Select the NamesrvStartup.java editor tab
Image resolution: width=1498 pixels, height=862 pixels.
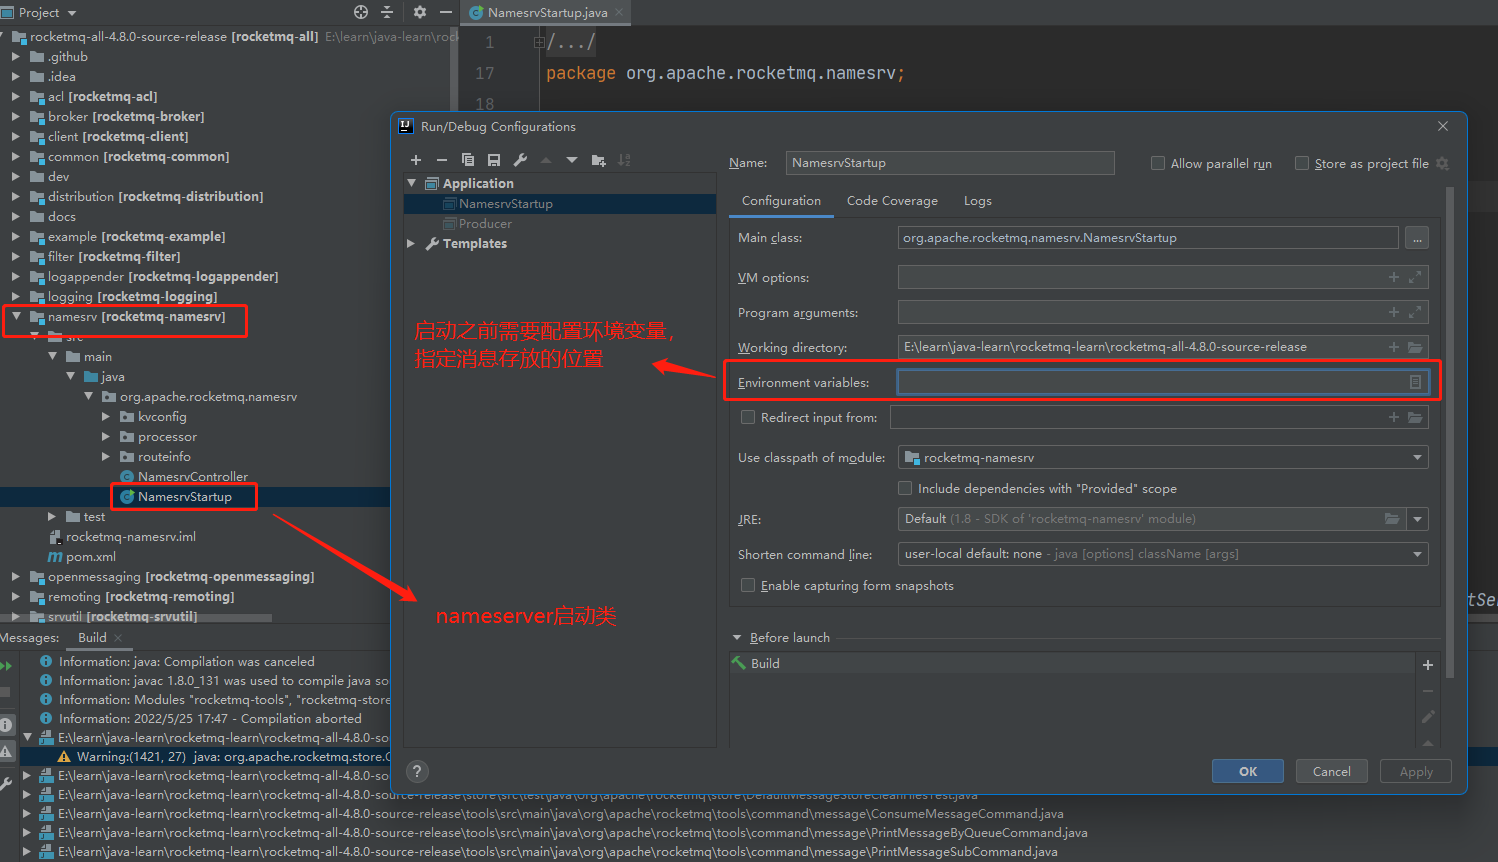[x=546, y=12]
